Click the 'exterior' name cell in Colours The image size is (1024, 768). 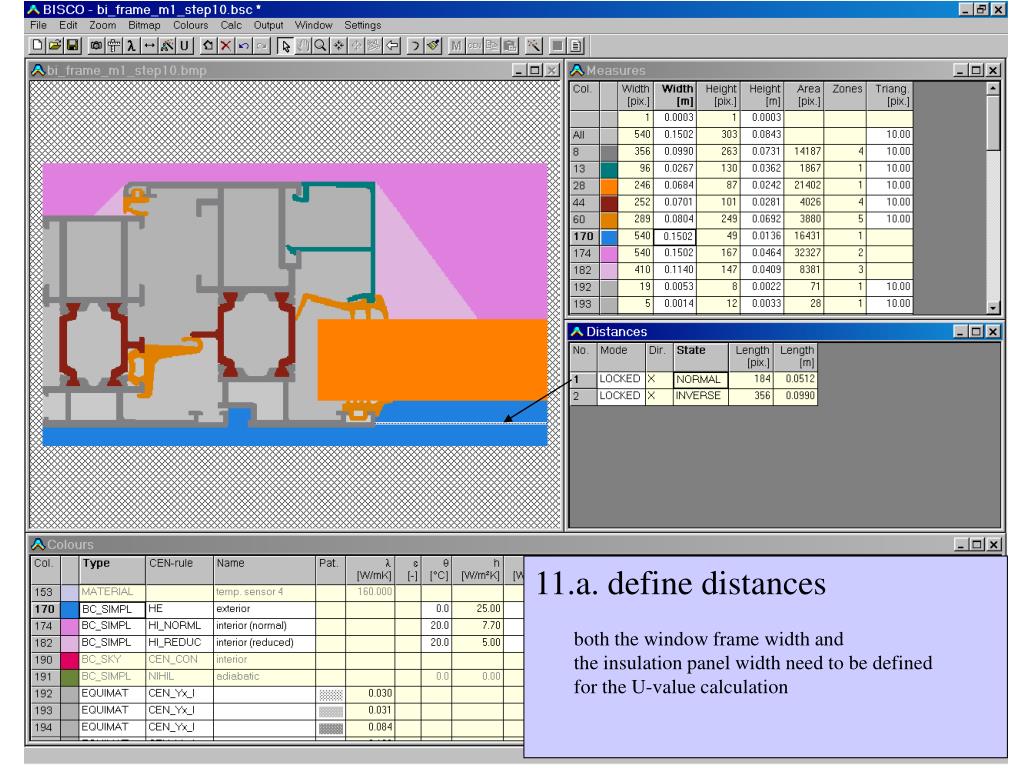pos(264,609)
